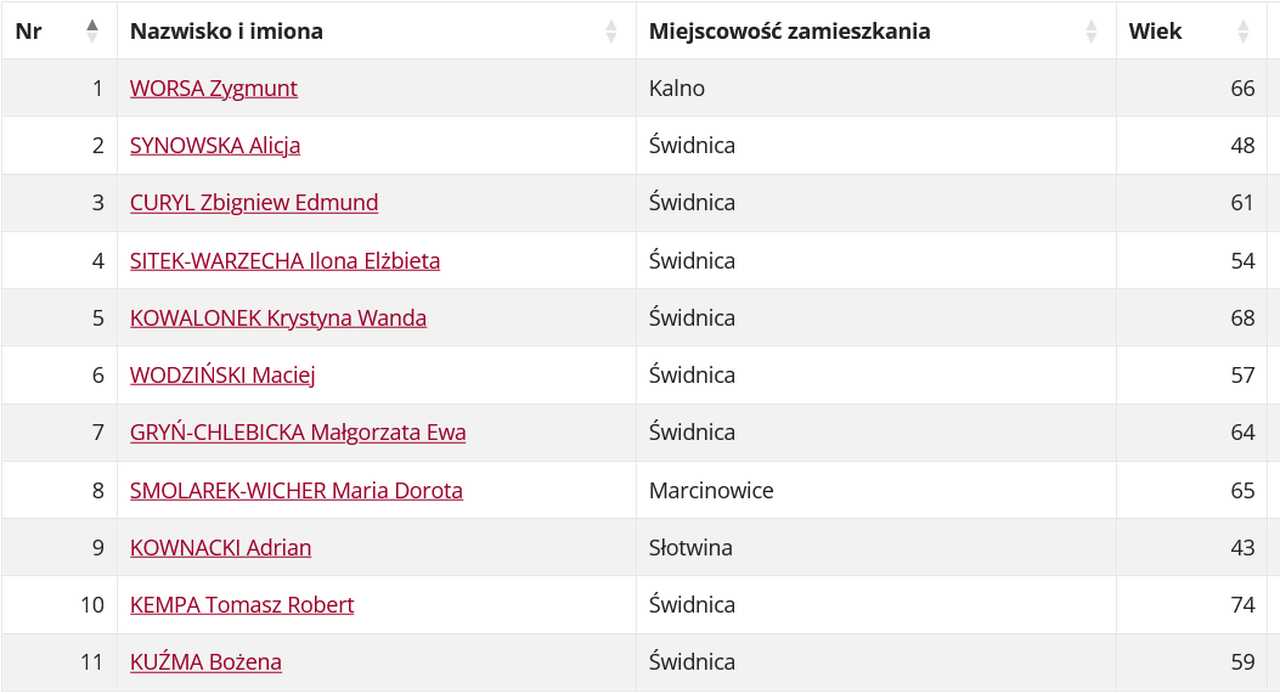Click the Wiek column sort arrows
This screenshot has width=1280, height=694.
coord(1243,31)
